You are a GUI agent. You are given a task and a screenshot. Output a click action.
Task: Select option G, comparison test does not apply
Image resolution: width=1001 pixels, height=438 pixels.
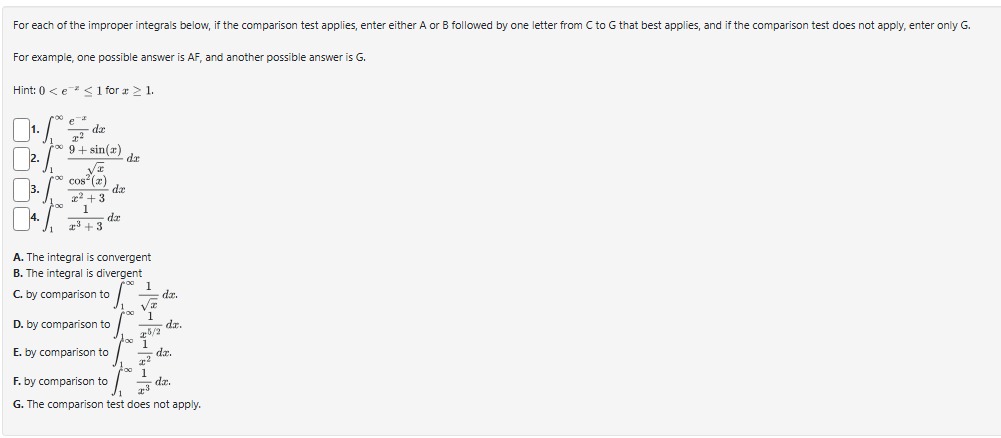click(x=107, y=405)
